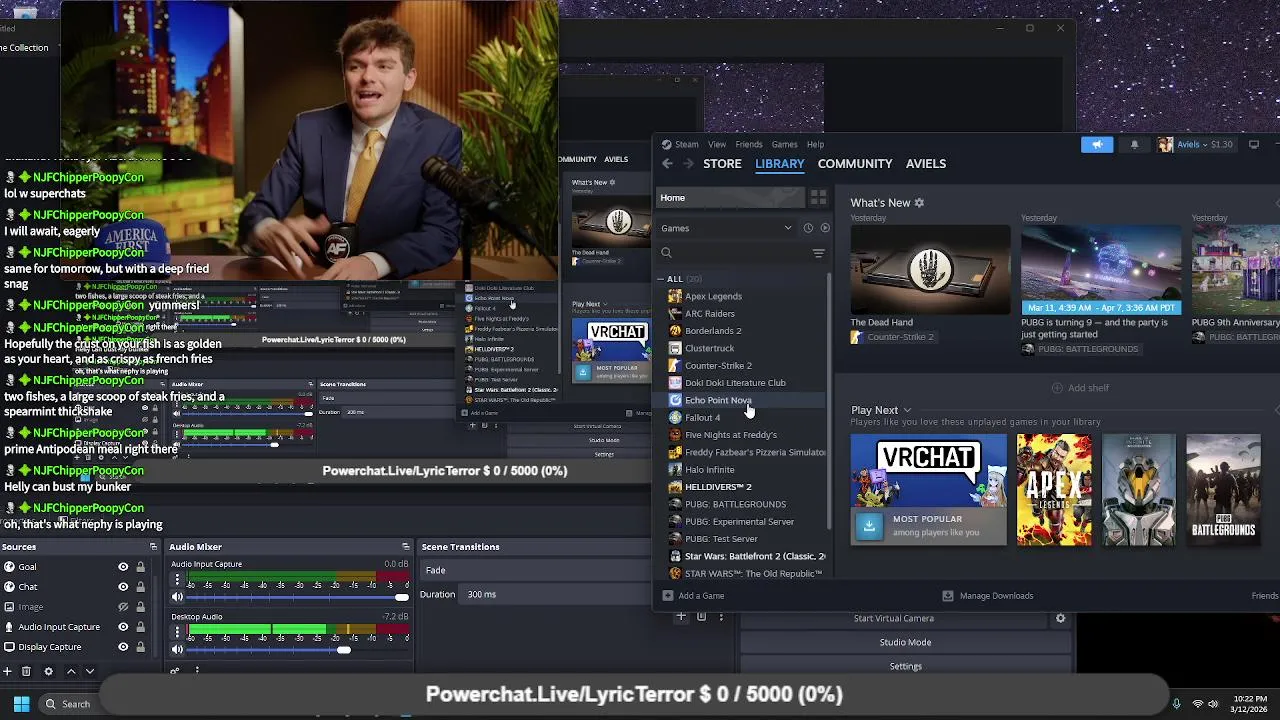Image resolution: width=1280 pixels, height=720 pixels.
Task: Remove transition with trash icon under Steam
Action: 701,617
